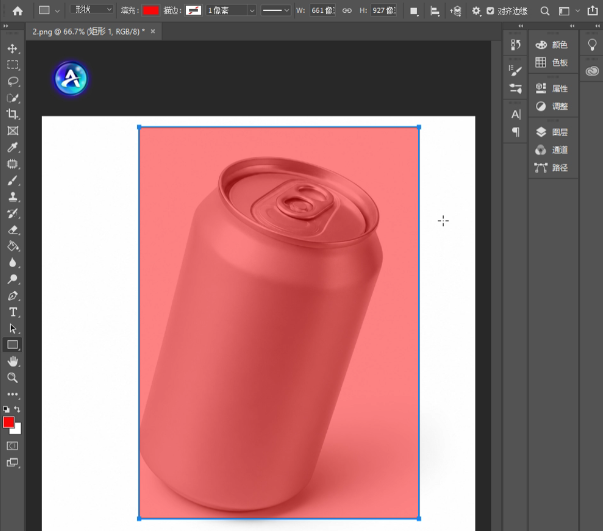603x531 pixels.
Task: Close the 2.png document tab
Action: click(153, 32)
